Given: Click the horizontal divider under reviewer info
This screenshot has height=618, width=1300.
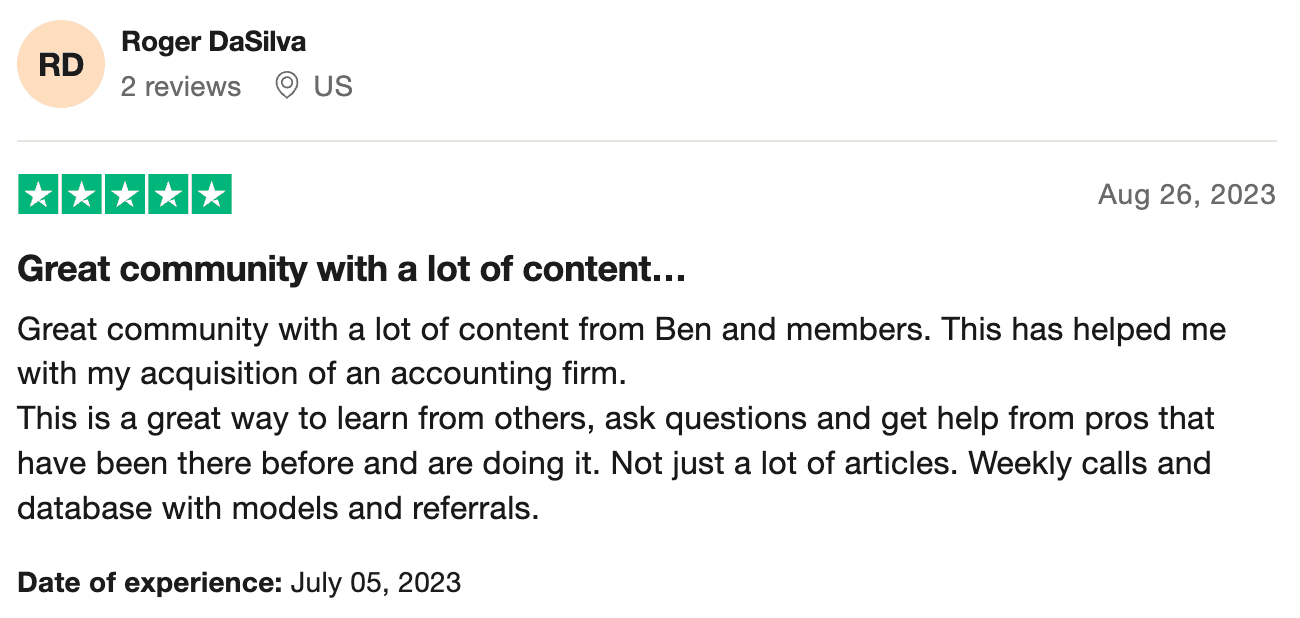Looking at the screenshot, I should click(x=647, y=141).
